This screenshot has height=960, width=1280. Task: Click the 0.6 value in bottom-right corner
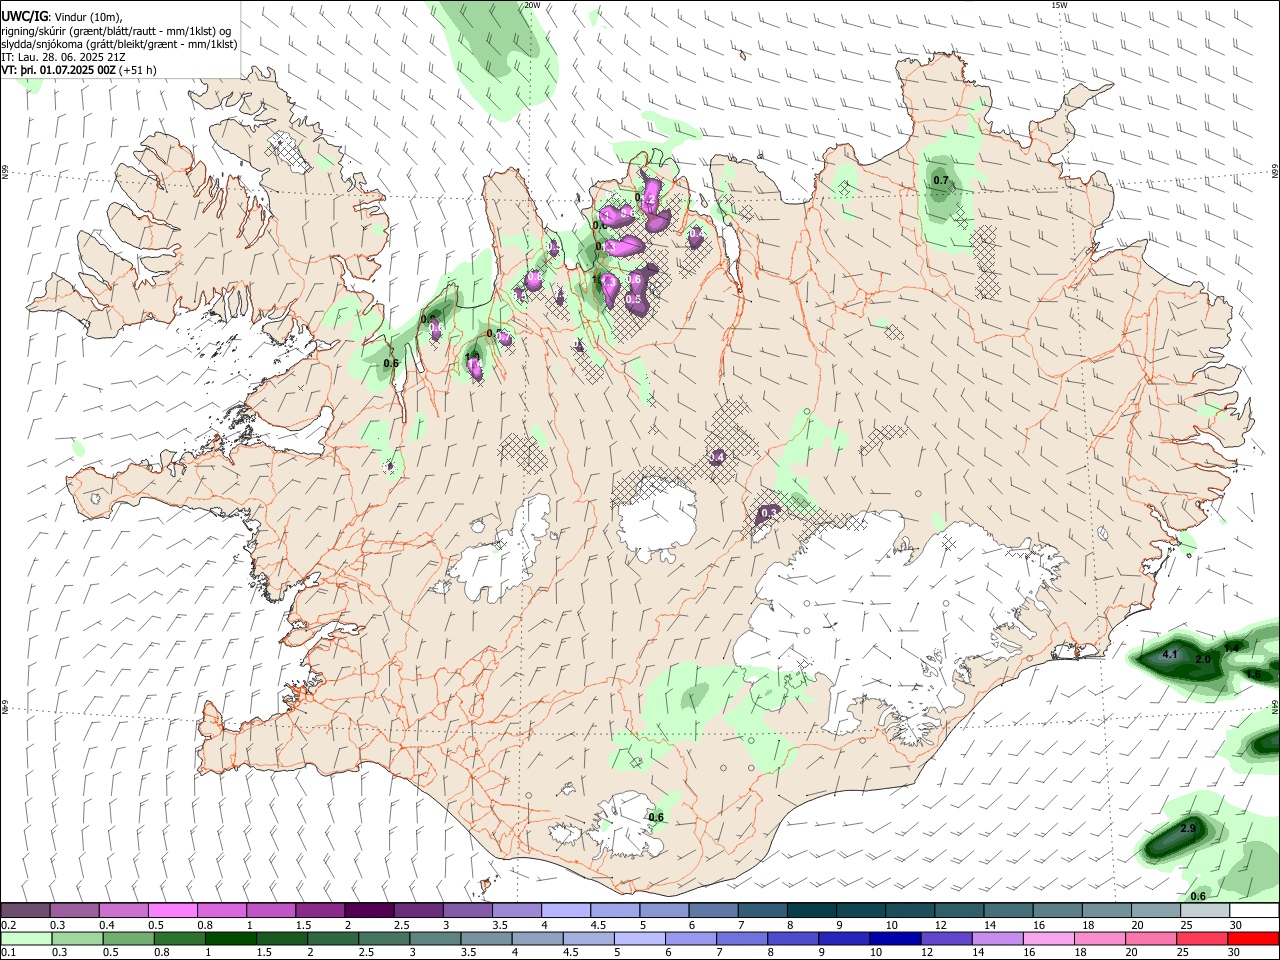coord(1198,896)
